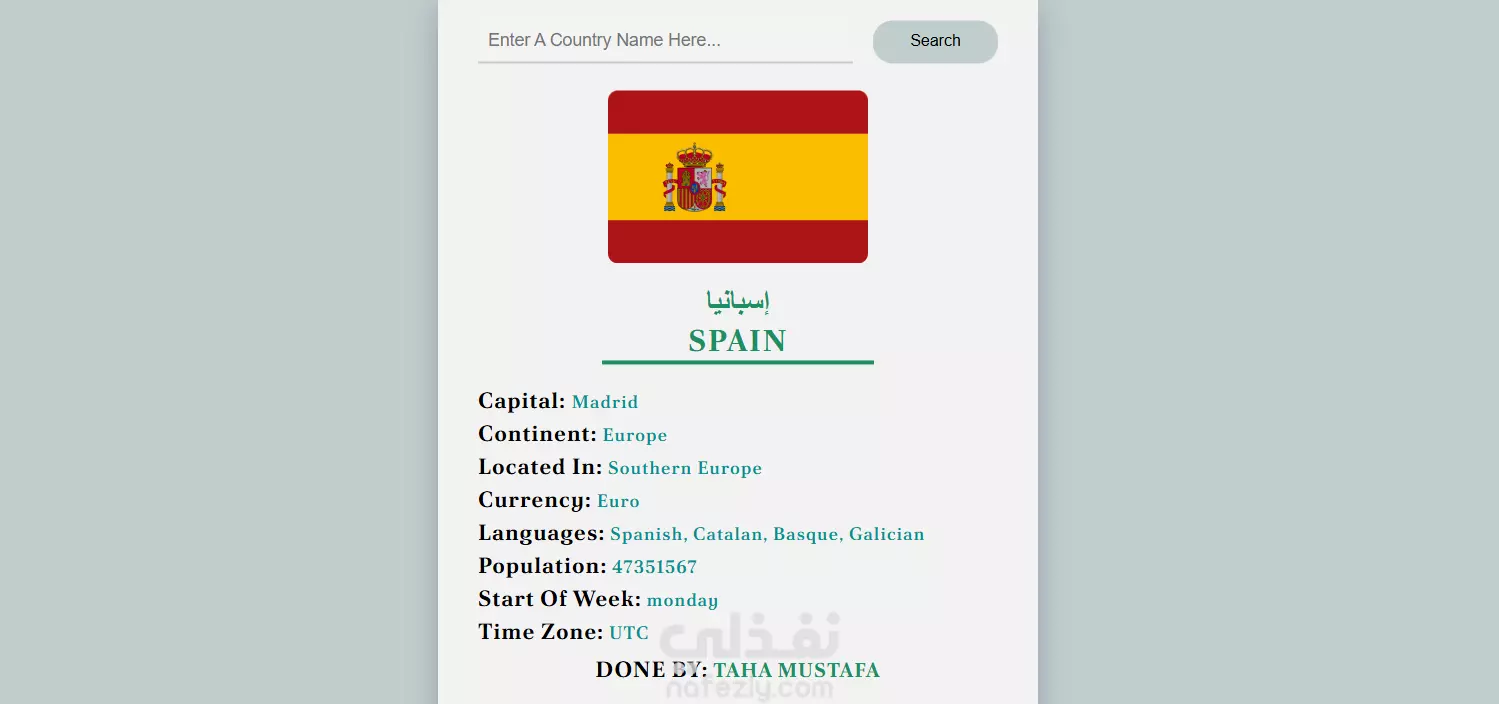Image resolution: width=1499 pixels, height=704 pixels.
Task: Click the continent value Europe
Action: tap(635, 435)
